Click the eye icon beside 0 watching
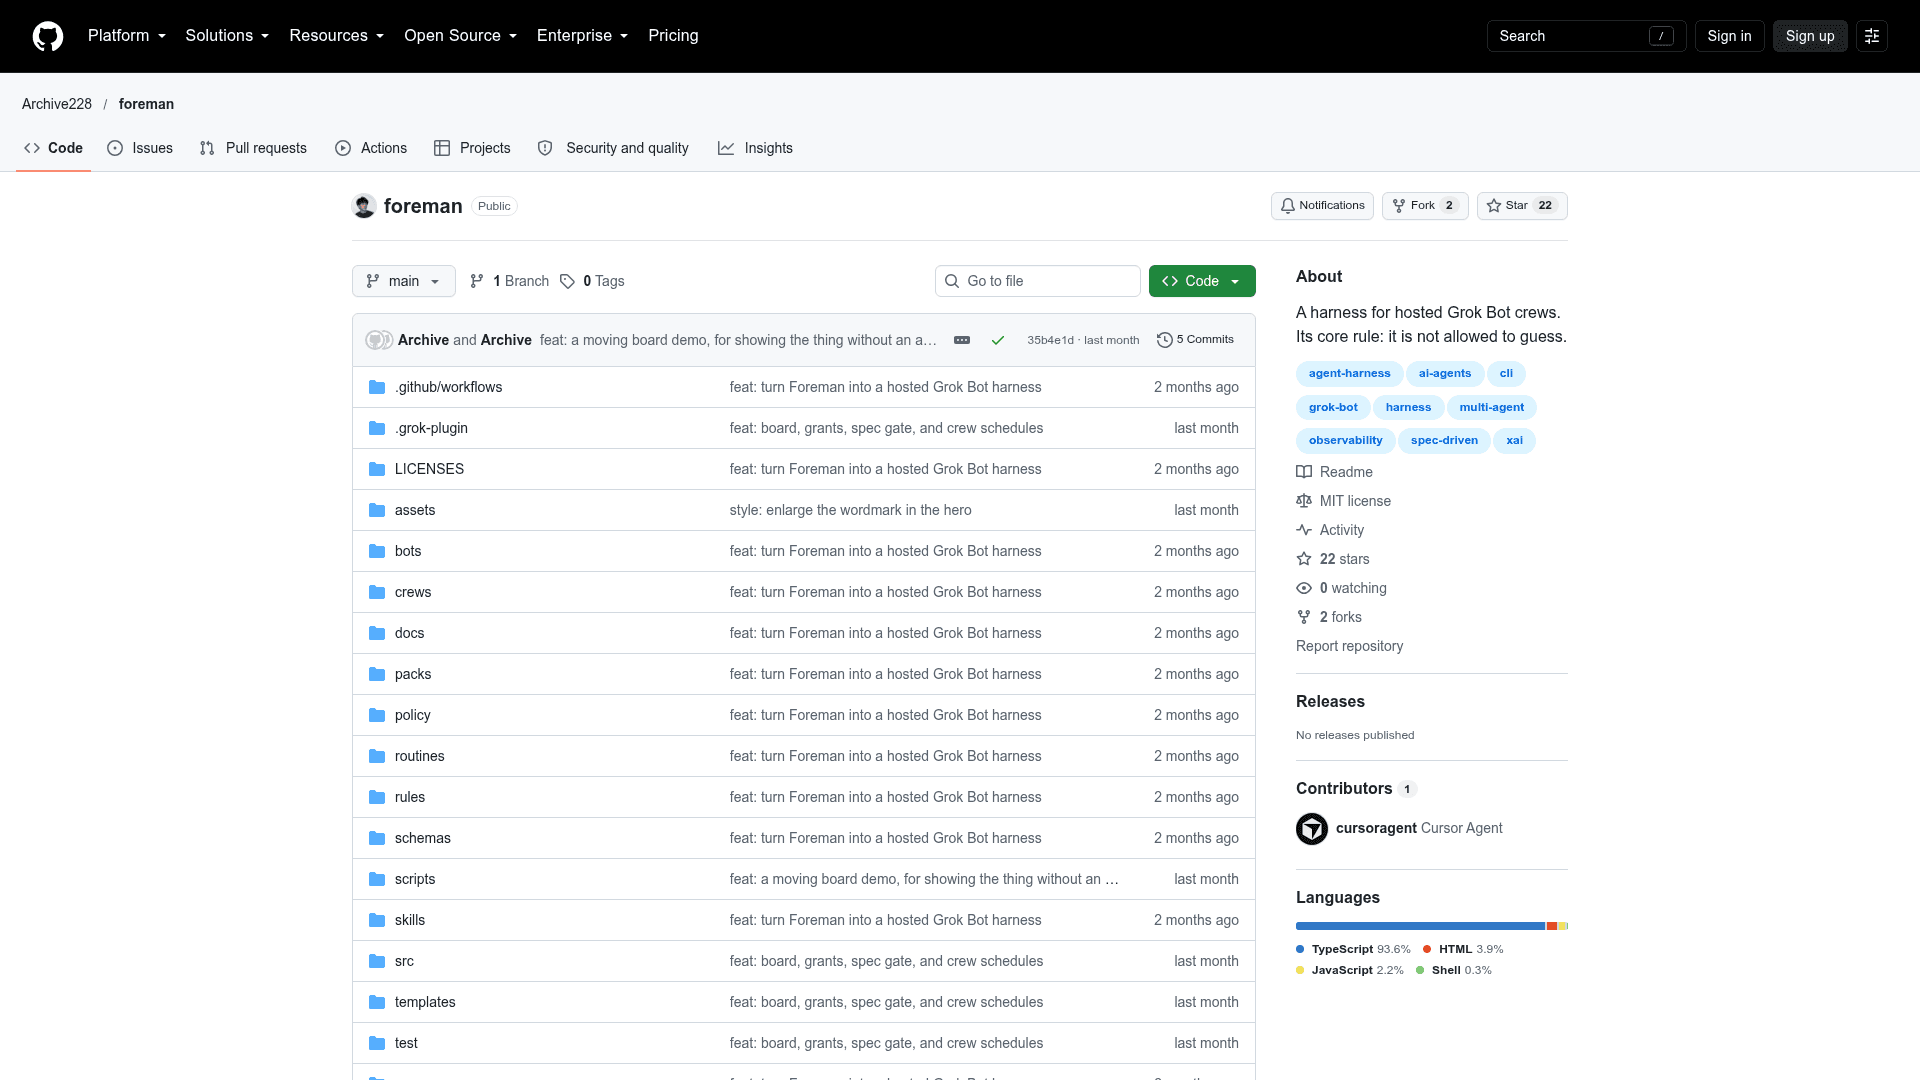This screenshot has width=1920, height=1080. 1304,588
